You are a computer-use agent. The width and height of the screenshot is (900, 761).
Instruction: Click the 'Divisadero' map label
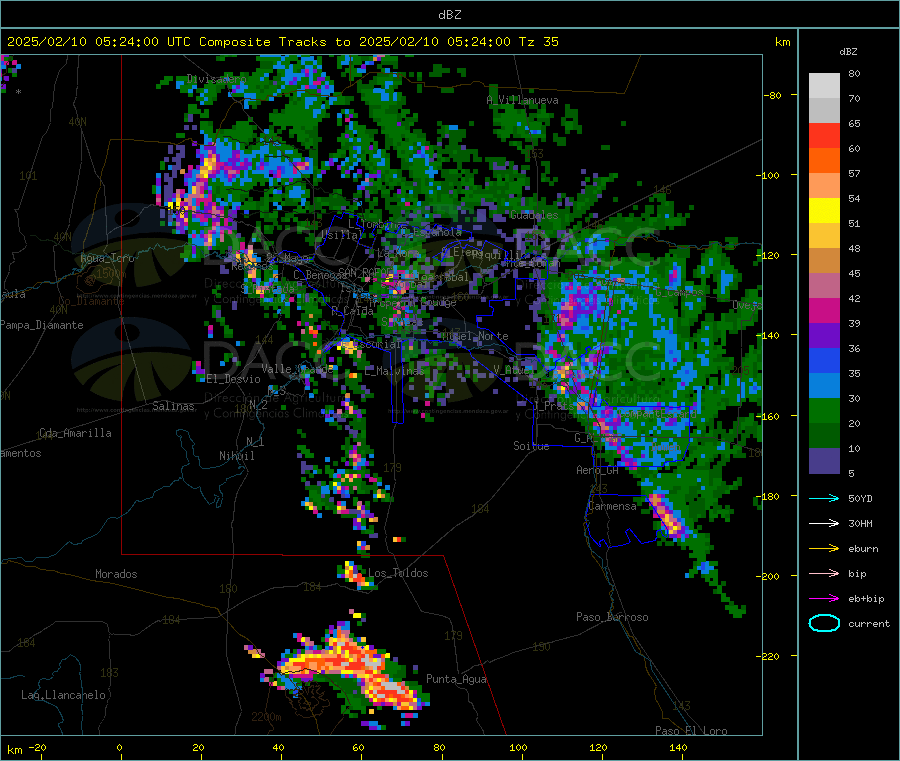point(217,79)
